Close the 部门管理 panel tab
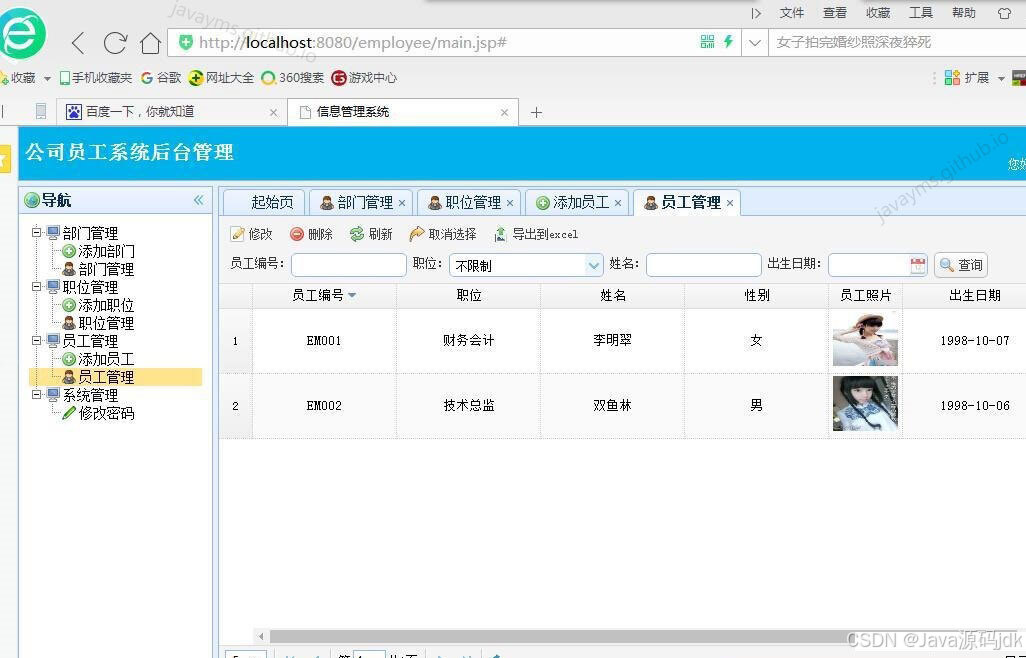The height and width of the screenshot is (658, 1026). (x=402, y=203)
